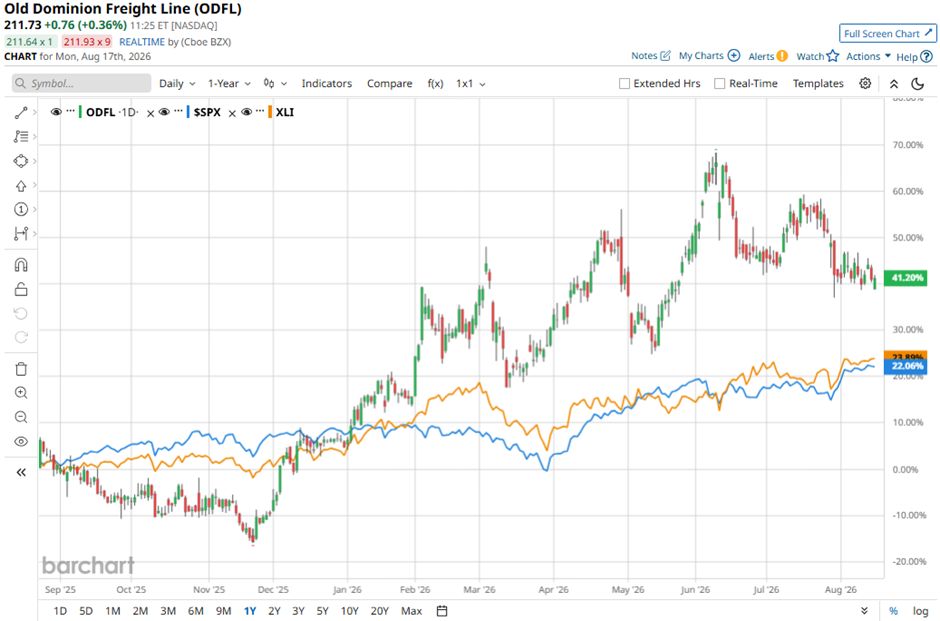The image size is (940, 621).
Task: Open the 1x1 layout dropdown
Action: [x=471, y=83]
